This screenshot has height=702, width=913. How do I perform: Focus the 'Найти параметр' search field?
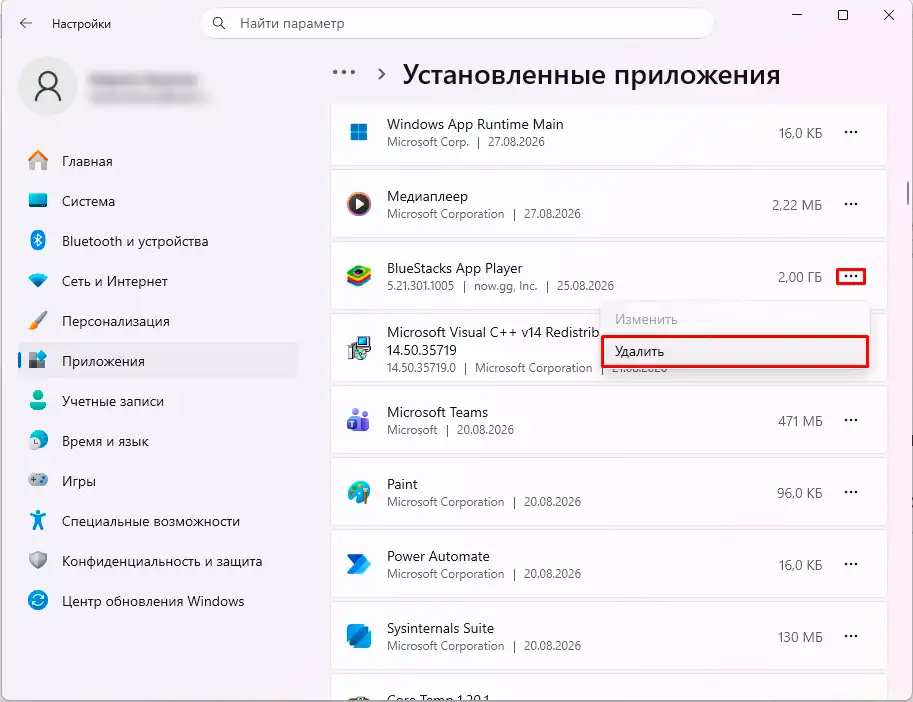(457, 23)
